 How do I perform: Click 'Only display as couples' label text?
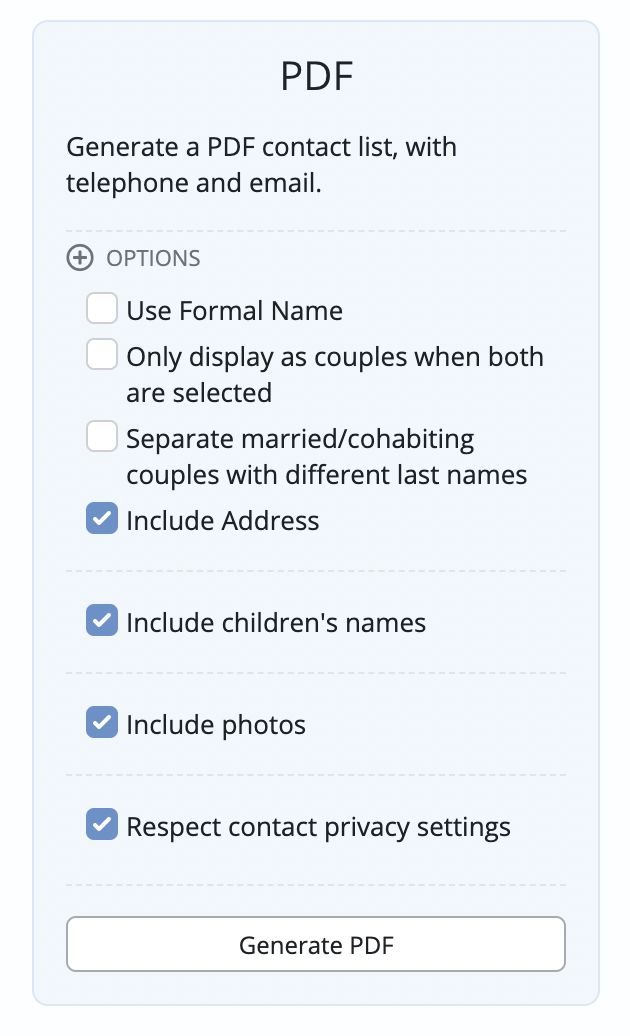pos(334,357)
